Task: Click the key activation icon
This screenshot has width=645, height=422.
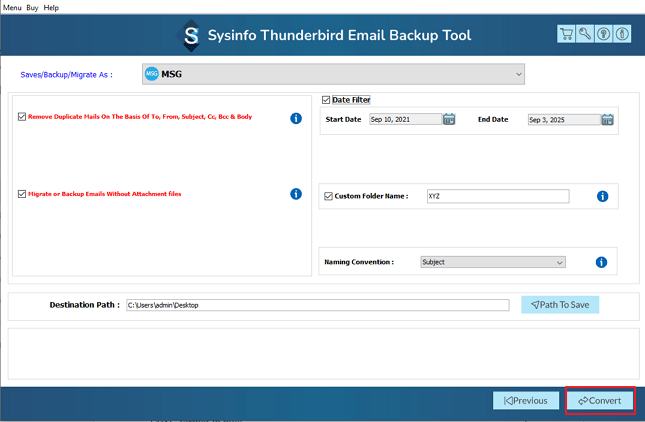Action: click(x=585, y=34)
